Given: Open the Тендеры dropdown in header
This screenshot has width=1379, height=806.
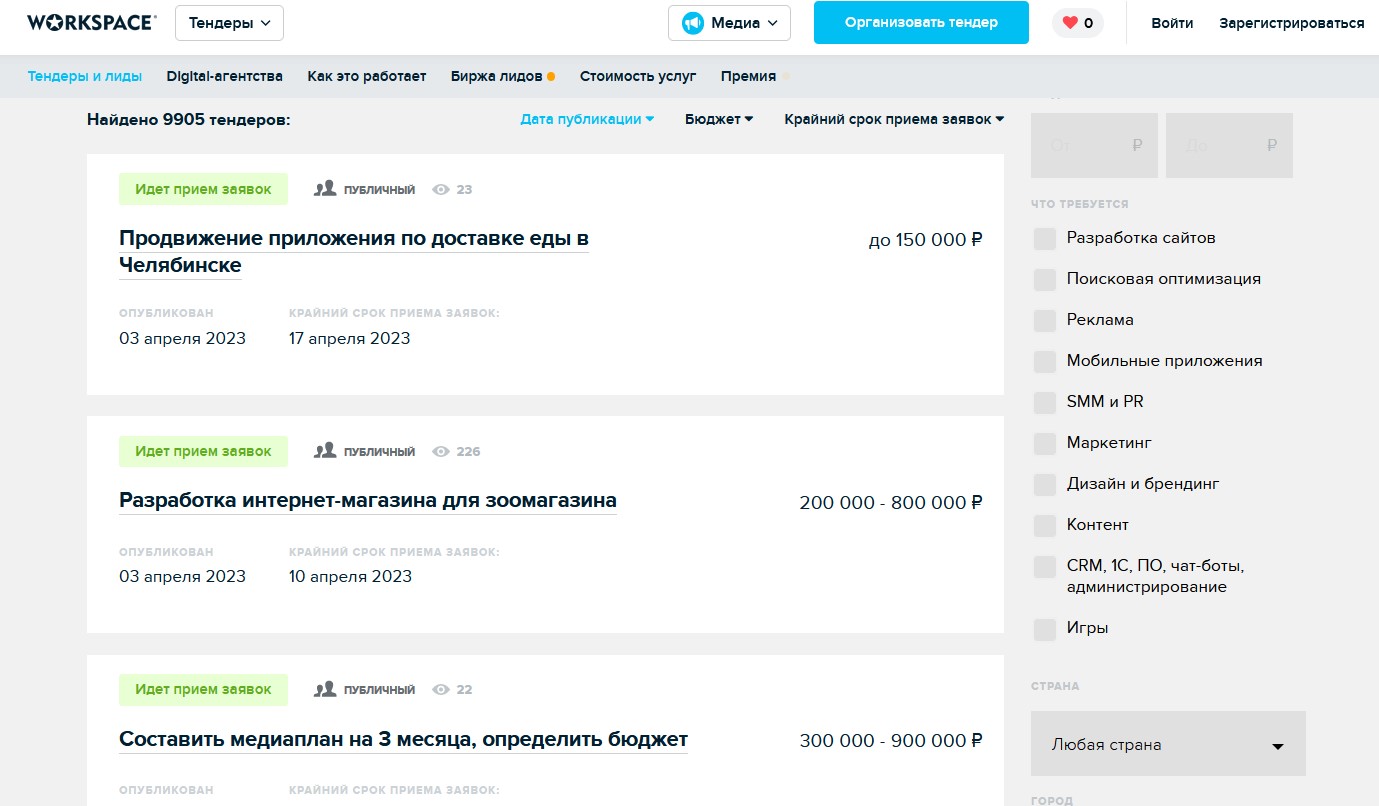Looking at the screenshot, I should pyautogui.click(x=229, y=23).
